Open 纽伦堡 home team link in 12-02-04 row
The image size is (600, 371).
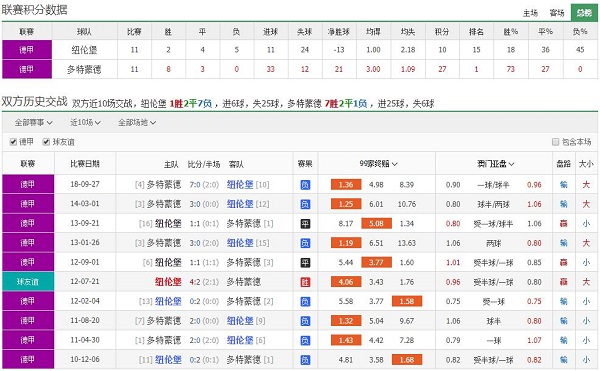tap(168, 301)
